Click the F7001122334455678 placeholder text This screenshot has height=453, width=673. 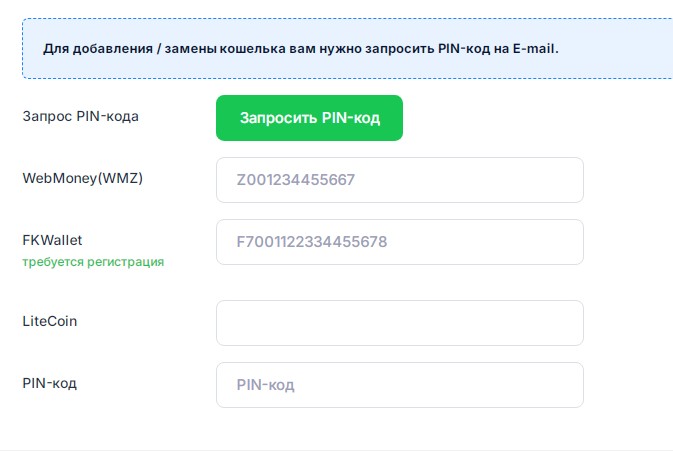(x=311, y=242)
